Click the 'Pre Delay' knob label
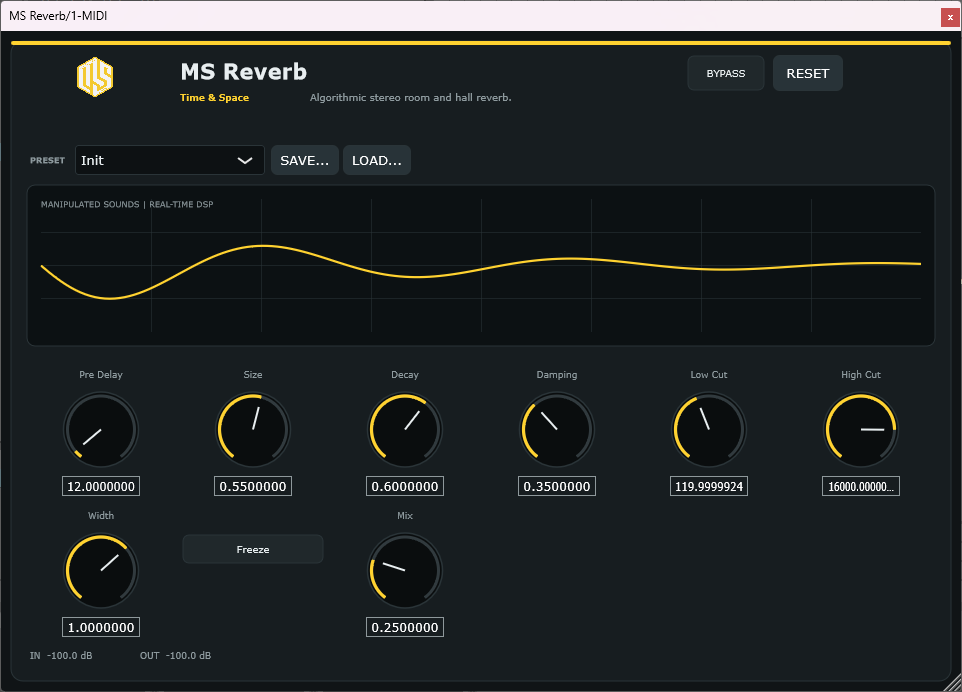The image size is (962, 692). (x=101, y=374)
